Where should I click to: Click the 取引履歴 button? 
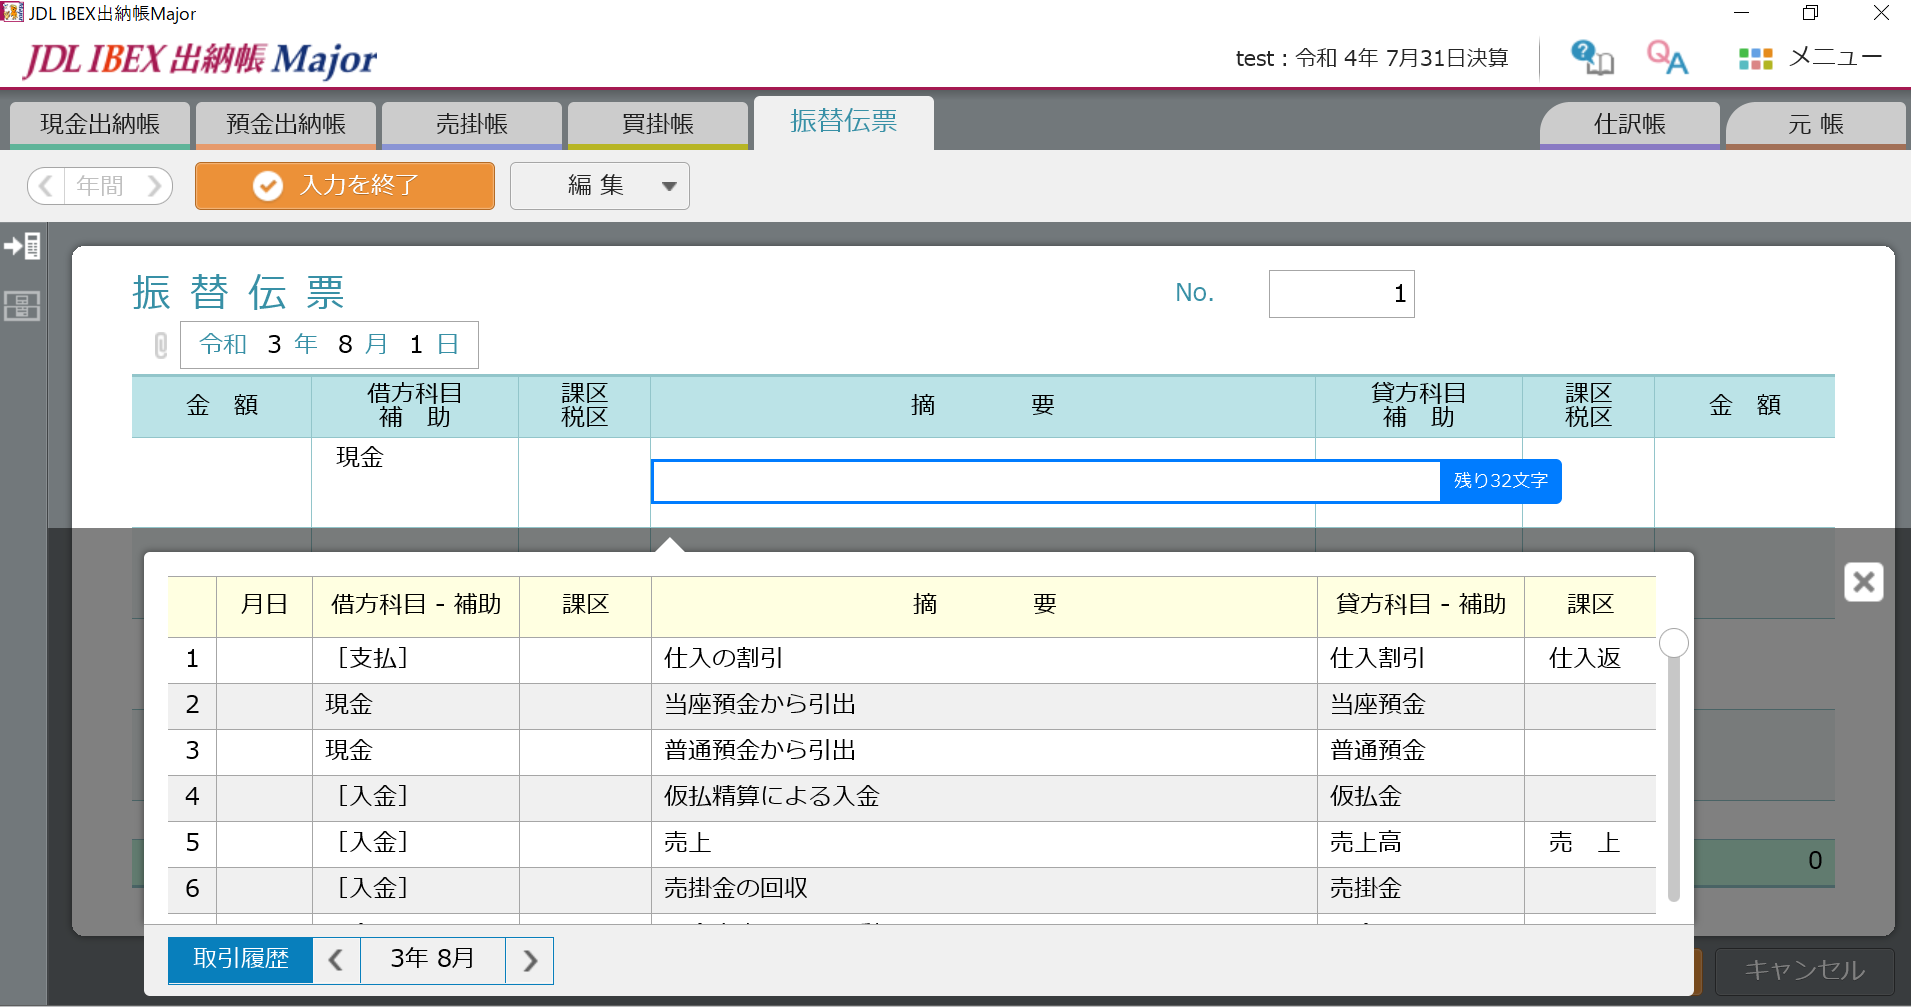(x=239, y=959)
